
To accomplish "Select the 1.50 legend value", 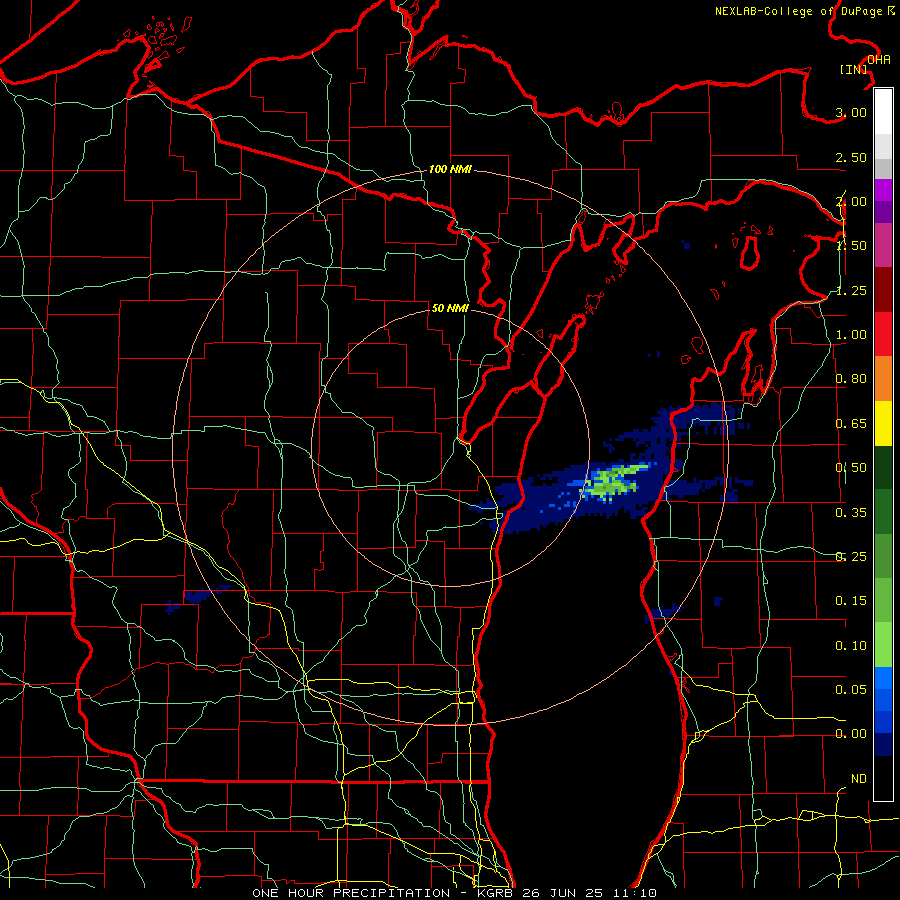I will coord(851,246).
